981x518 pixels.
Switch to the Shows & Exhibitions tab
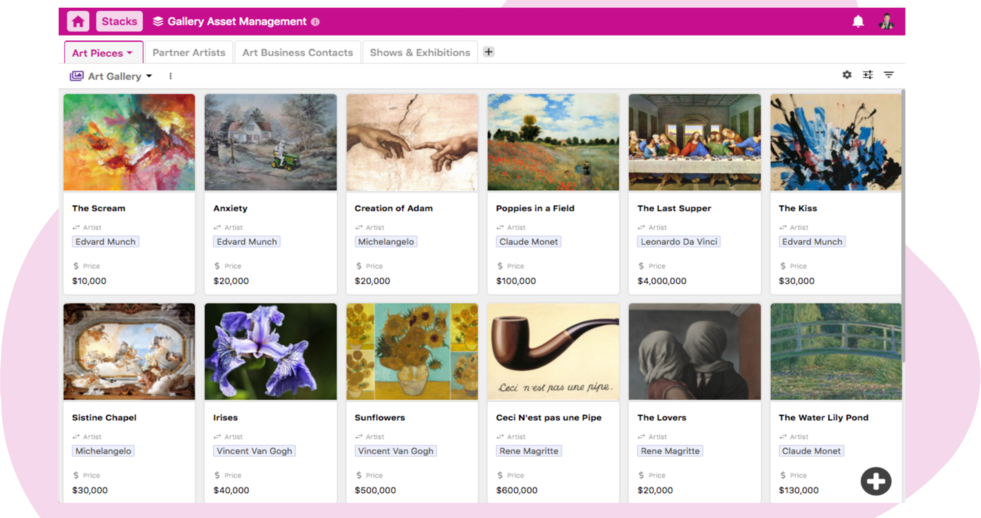pos(420,53)
